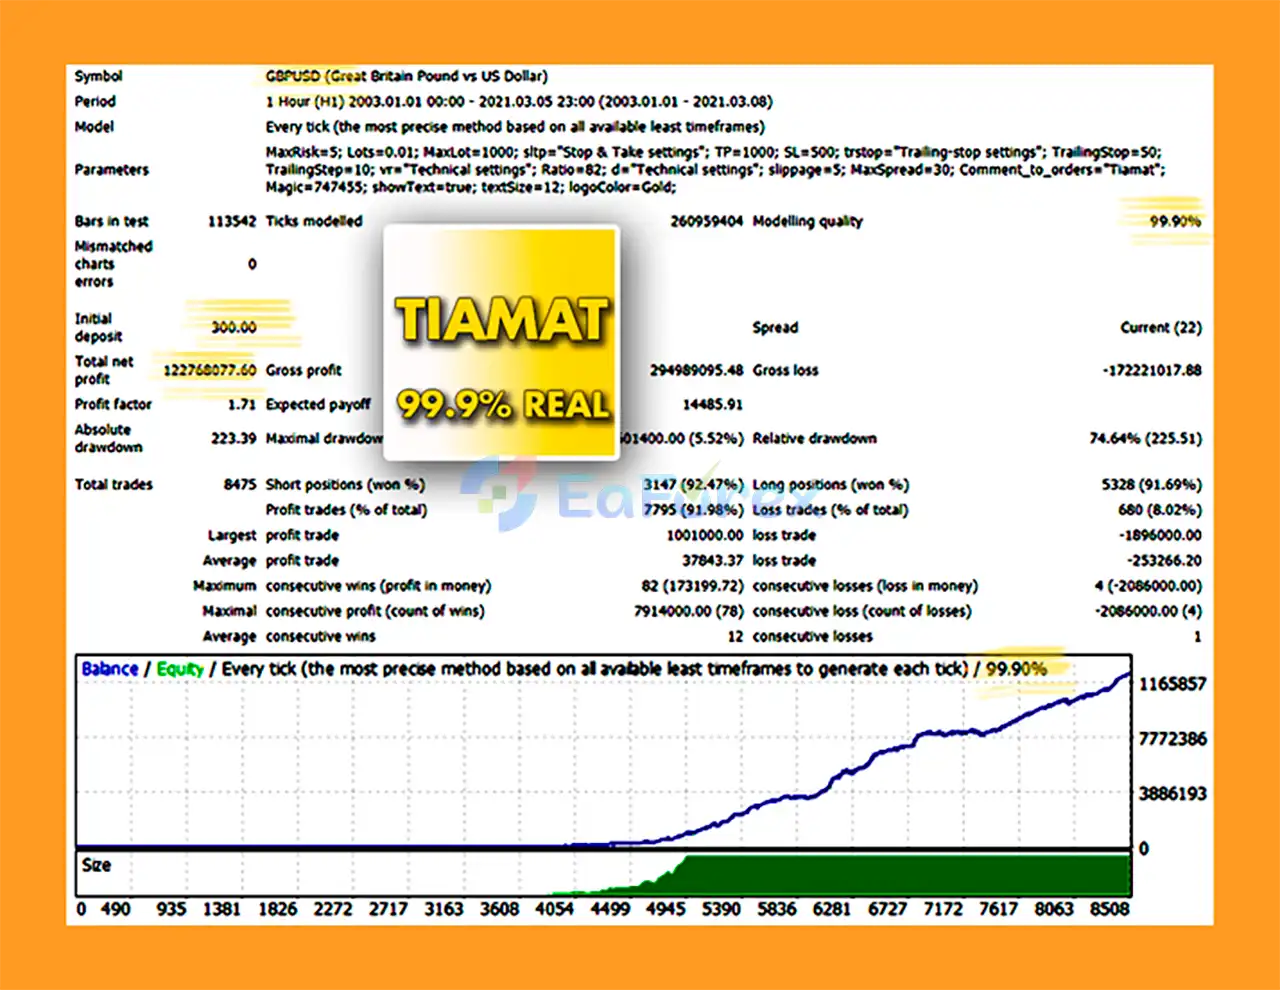The height and width of the screenshot is (990, 1280).
Task: Click the Bars in test value 113542
Action: pyautogui.click(x=231, y=221)
